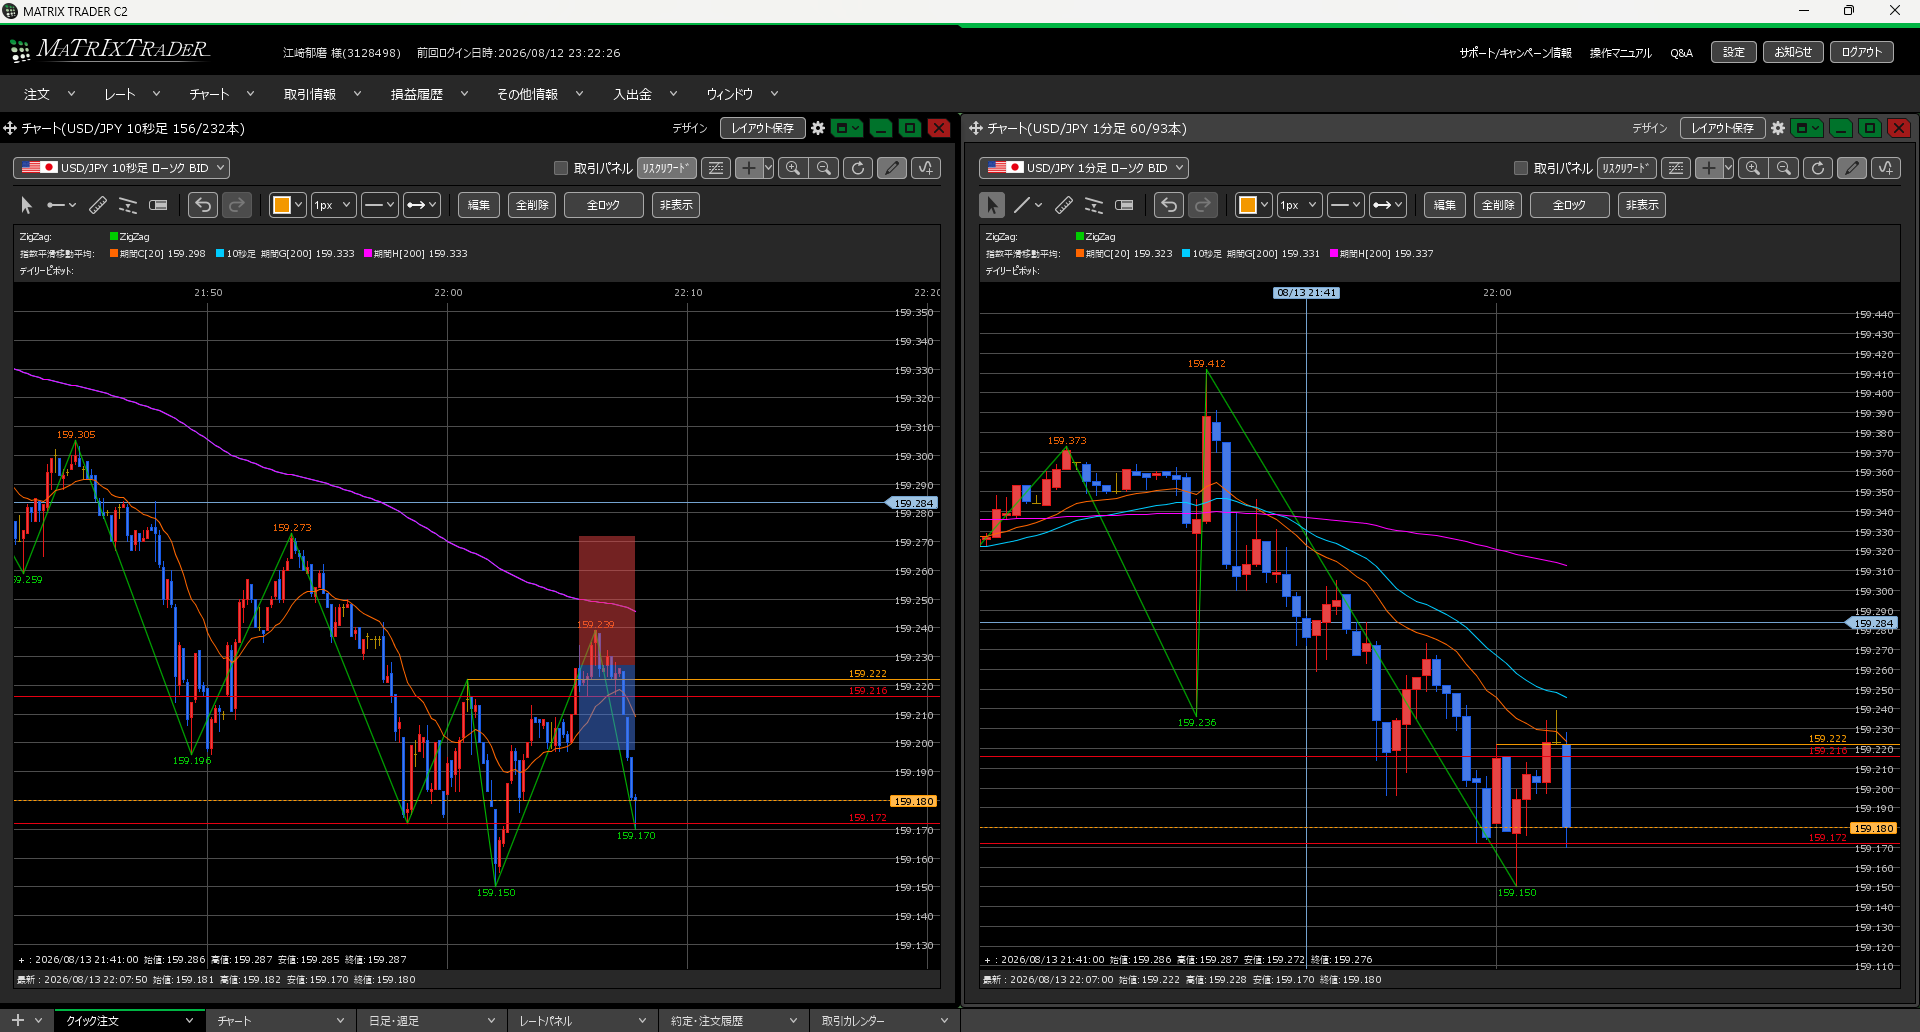Click レイアウト保存 in the 10-second chart
Viewport: 1920px width, 1032px height.
click(x=762, y=128)
